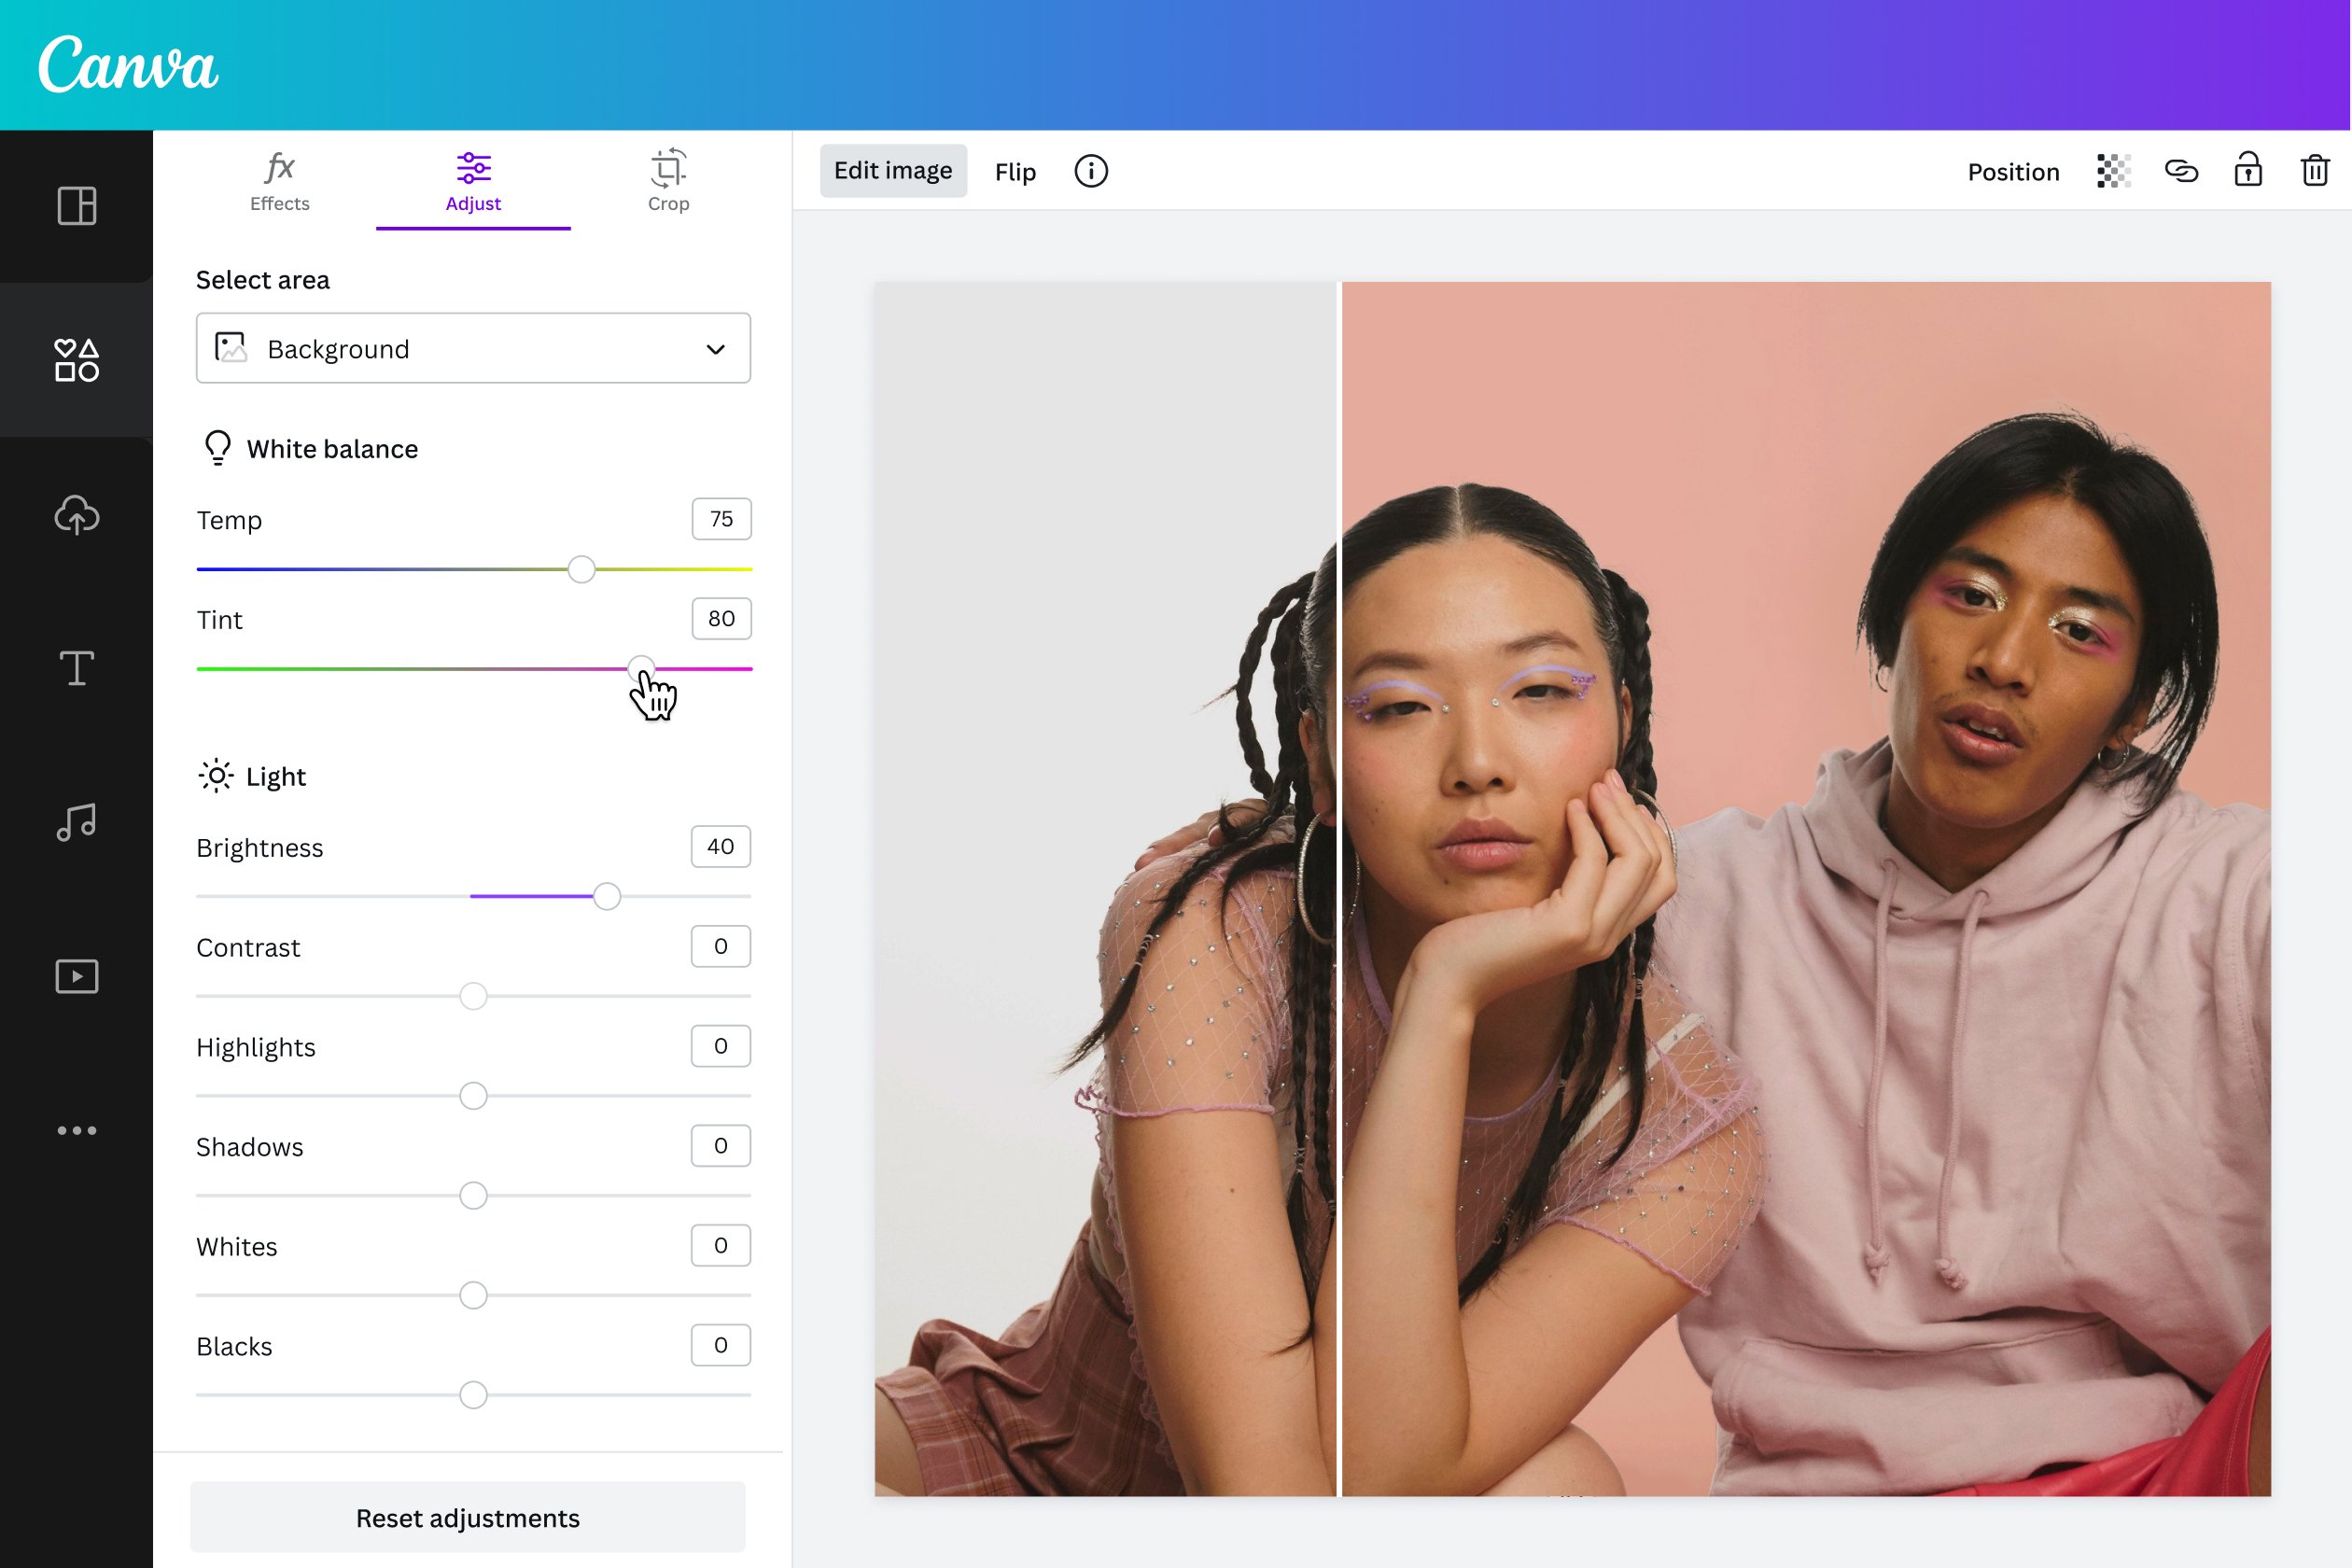Click the info icon next to Flip

tap(1090, 170)
